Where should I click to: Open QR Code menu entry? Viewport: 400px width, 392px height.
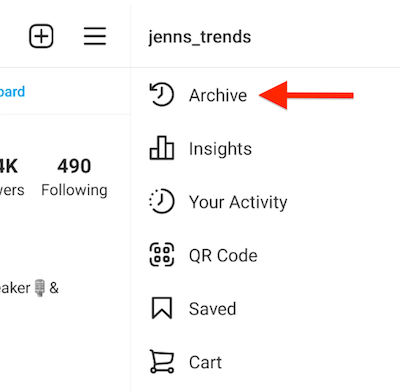[x=223, y=256]
